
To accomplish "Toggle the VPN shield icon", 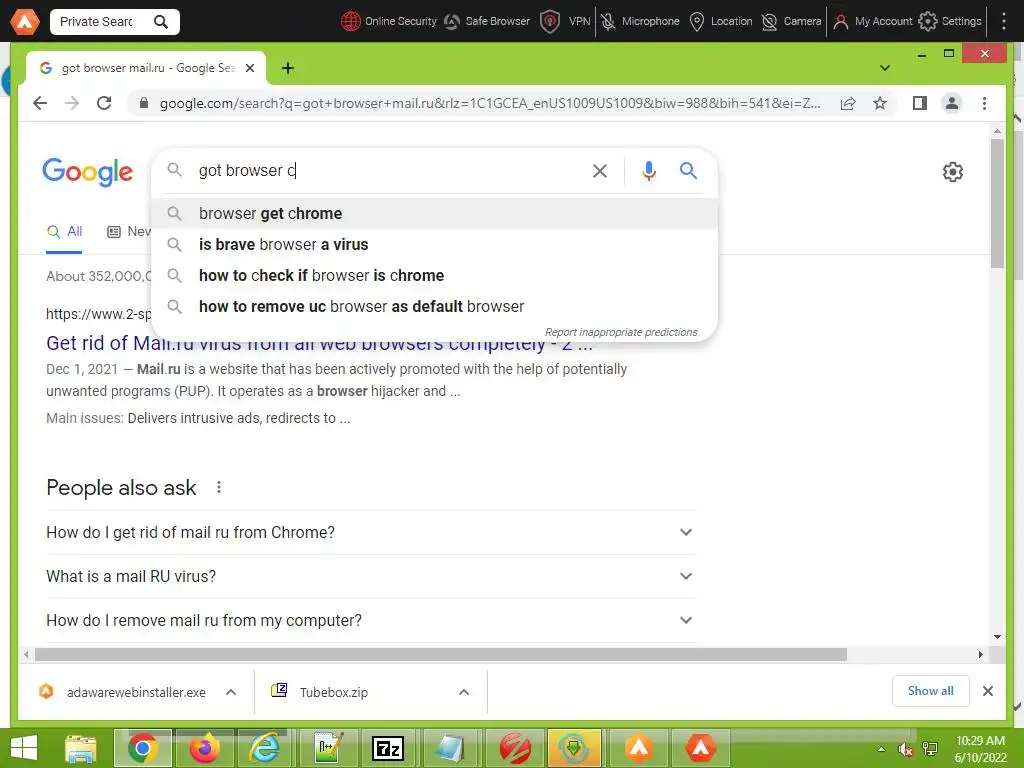I will (x=550, y=22).
